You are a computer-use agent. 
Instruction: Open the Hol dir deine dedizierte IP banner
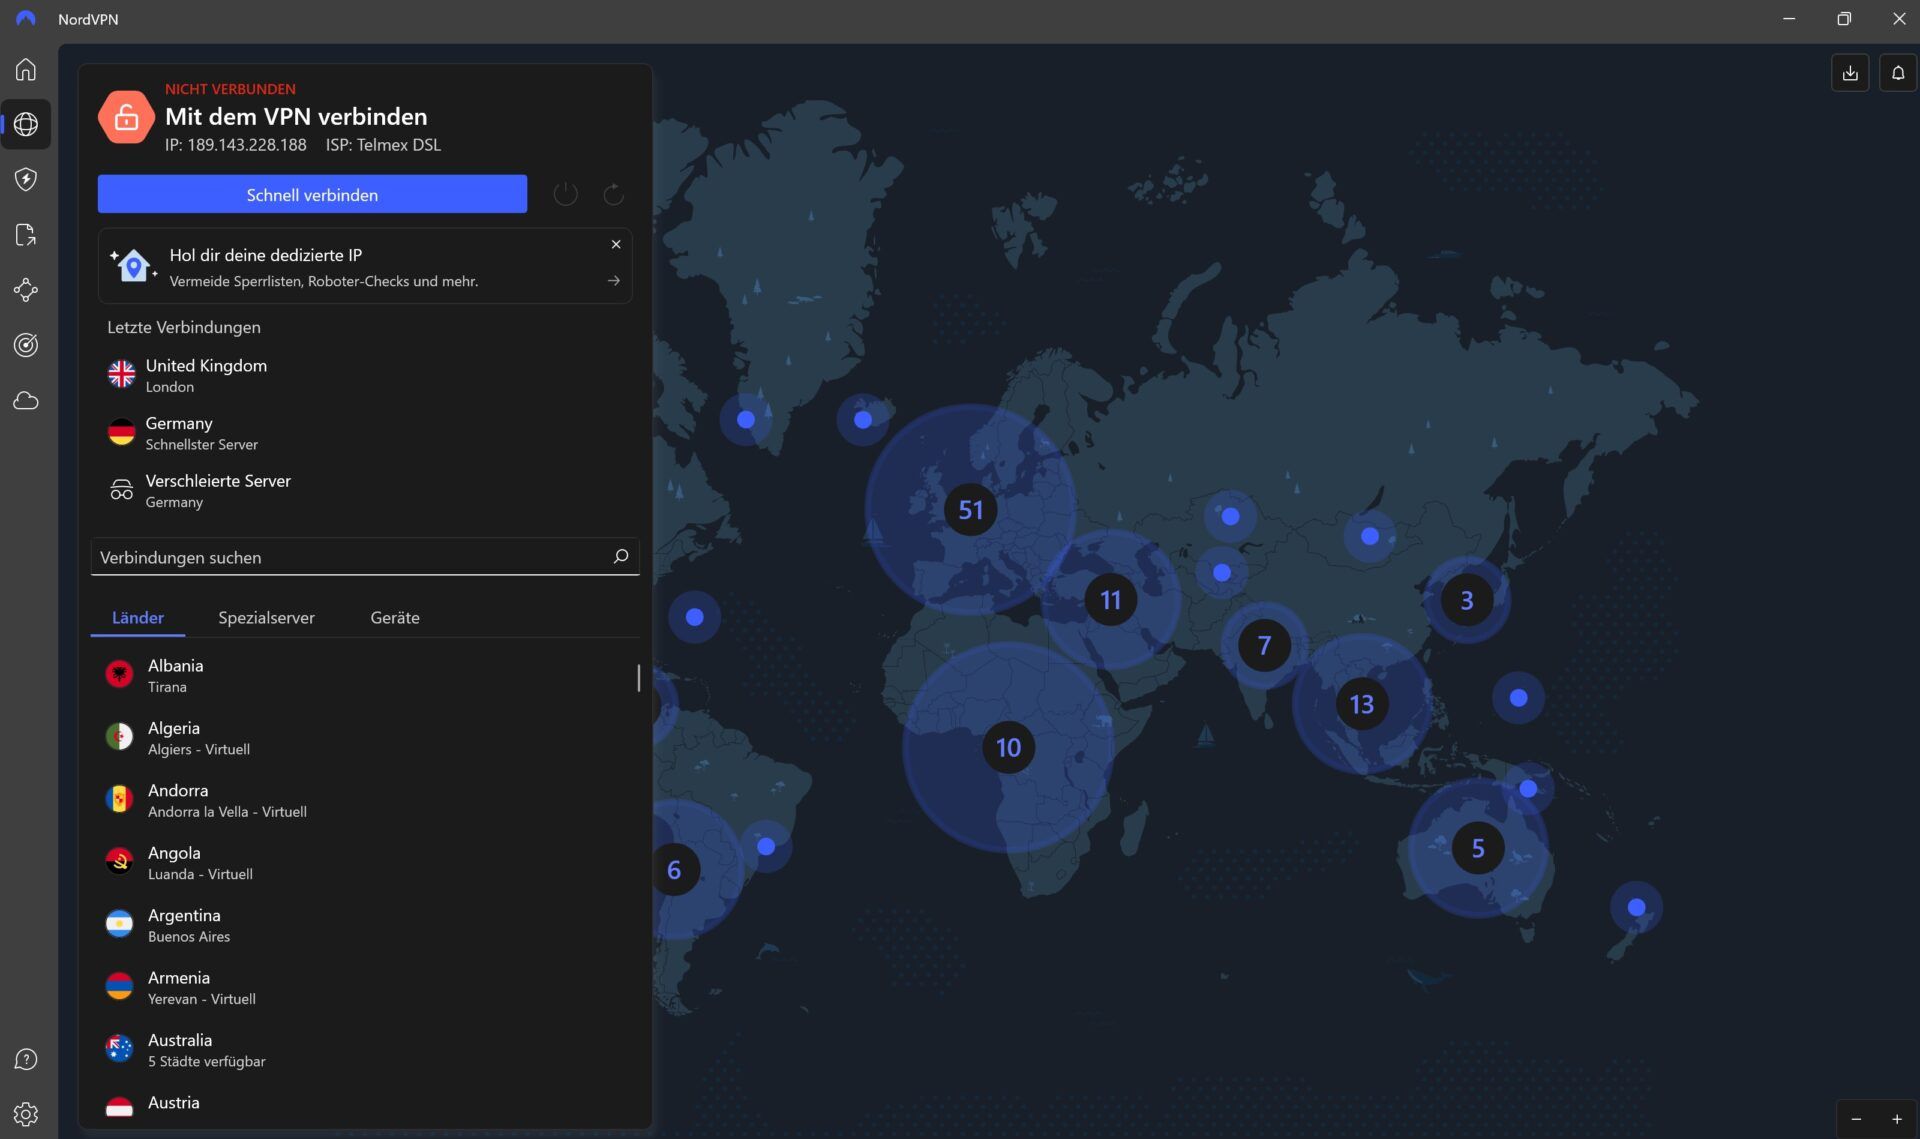365,266
